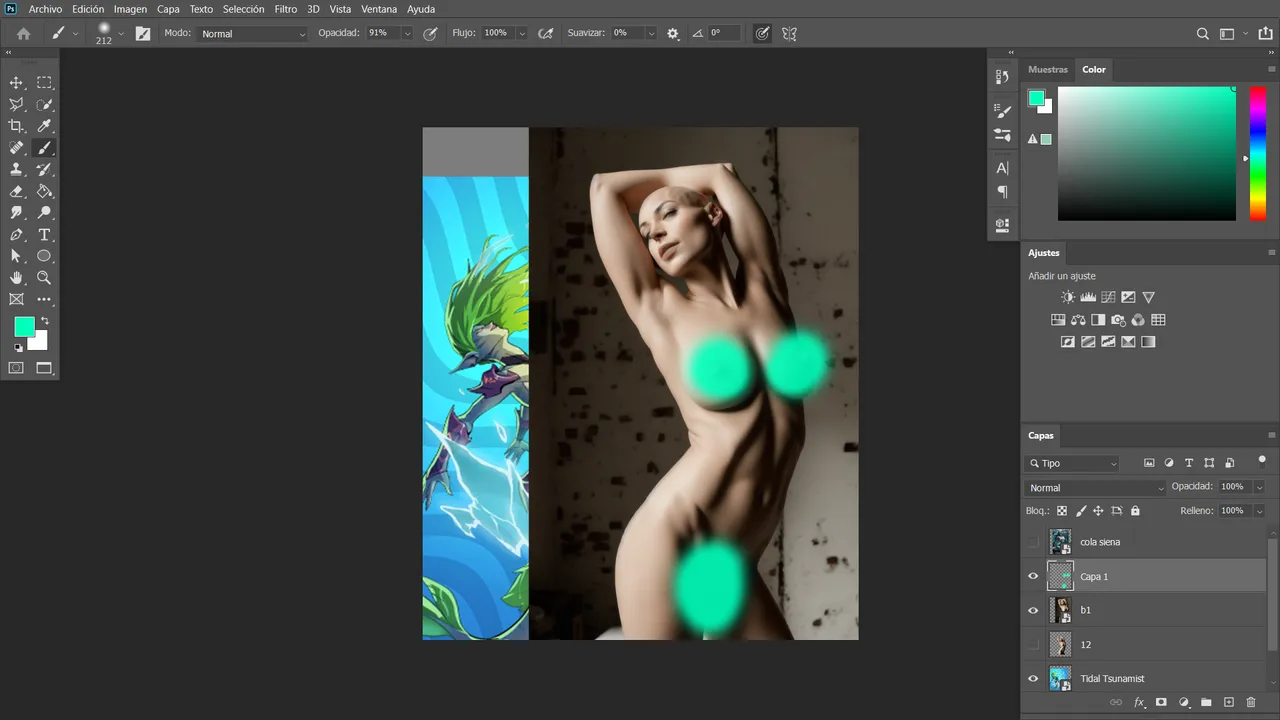Select the Quick Selection tool
The image size is (1280, 720).
pyautogui.click(x=44, y=104)
